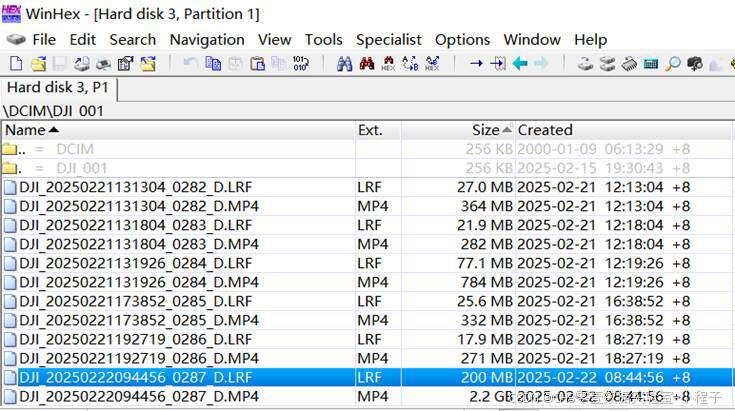Click the Open Folder toolbar icon
The height and width of the screenshot is (411, 735).
(x=148, y=63)
